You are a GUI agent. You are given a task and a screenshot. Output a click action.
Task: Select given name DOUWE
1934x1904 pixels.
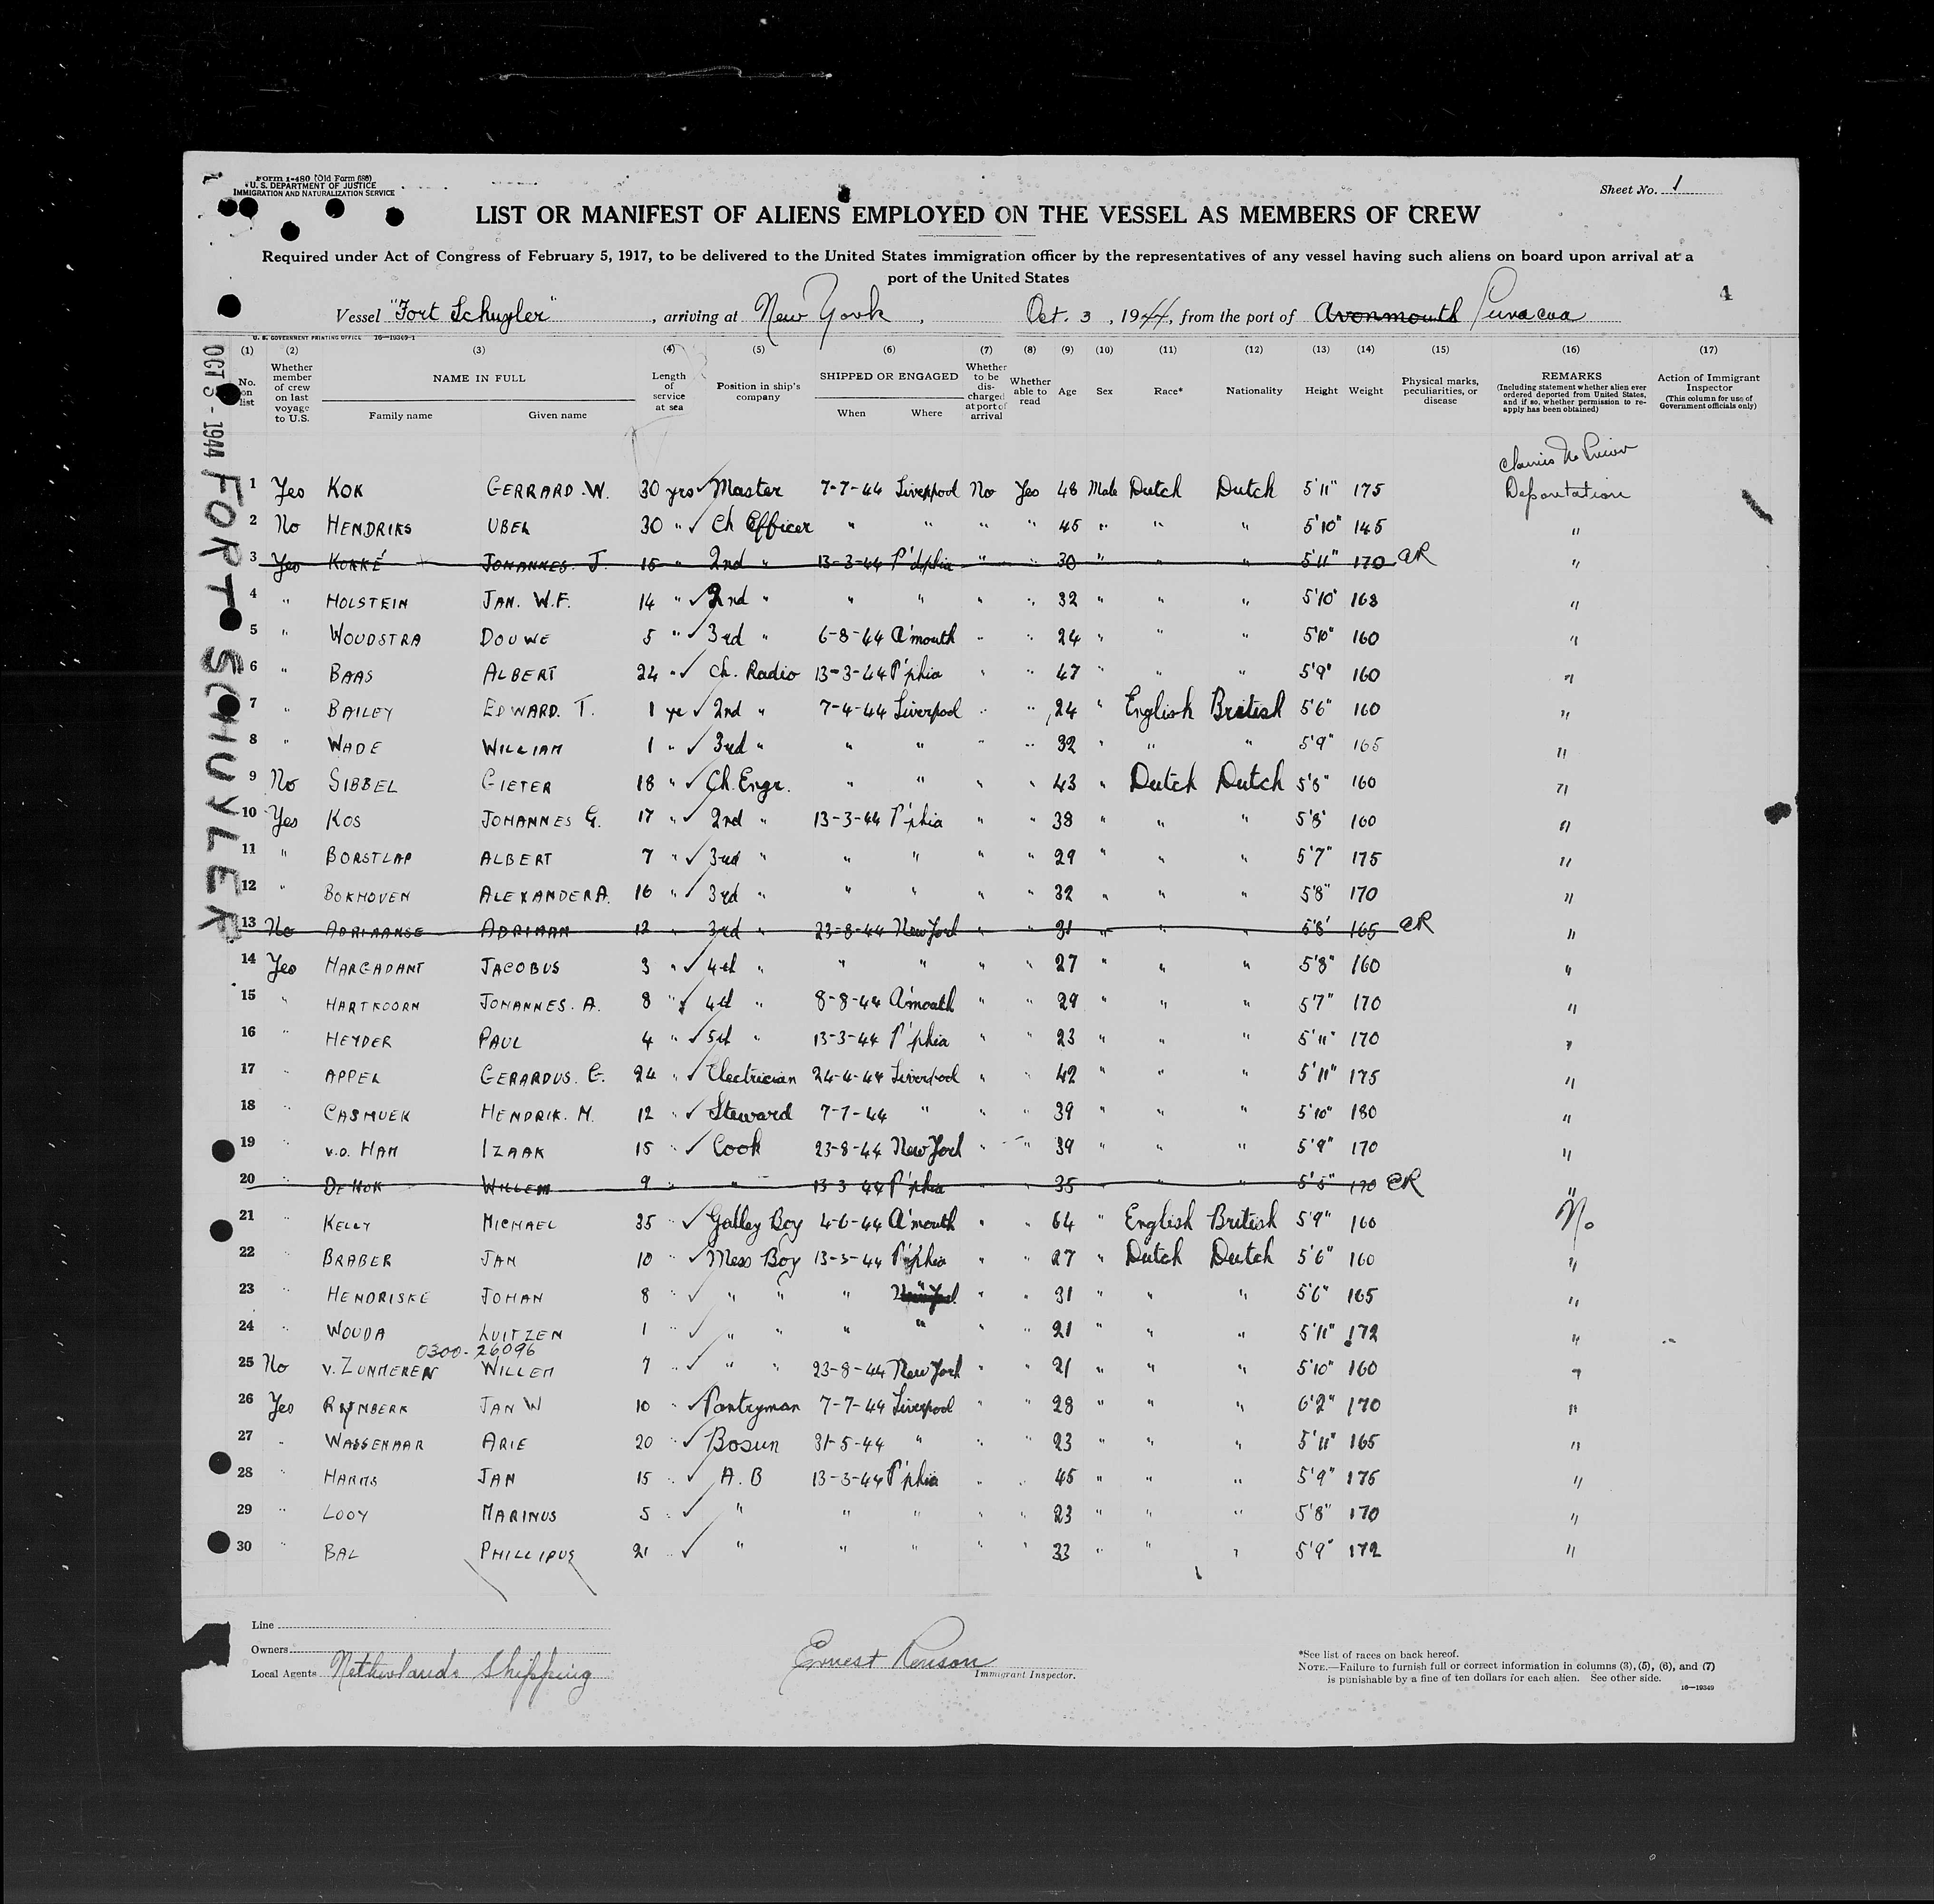[516, 638]
